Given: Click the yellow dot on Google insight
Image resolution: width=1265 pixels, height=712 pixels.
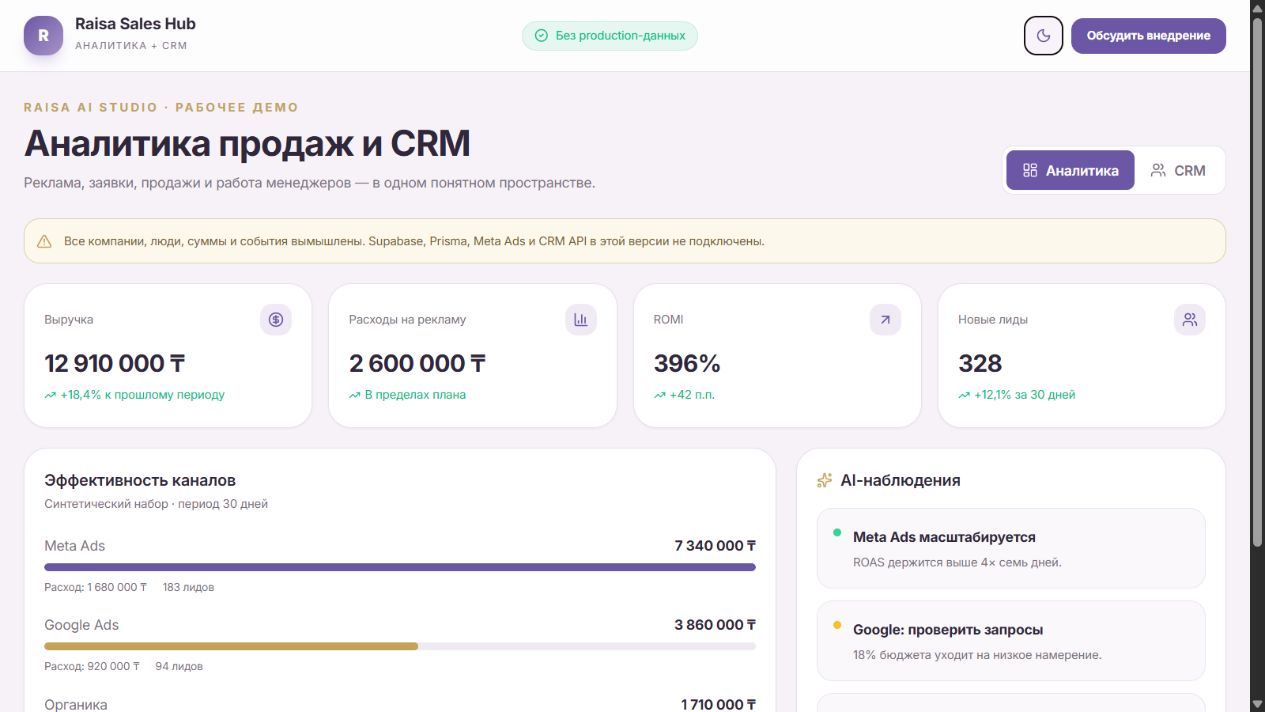Looking at the screenshot, I should pyautogui.click(x=837, y=626).
